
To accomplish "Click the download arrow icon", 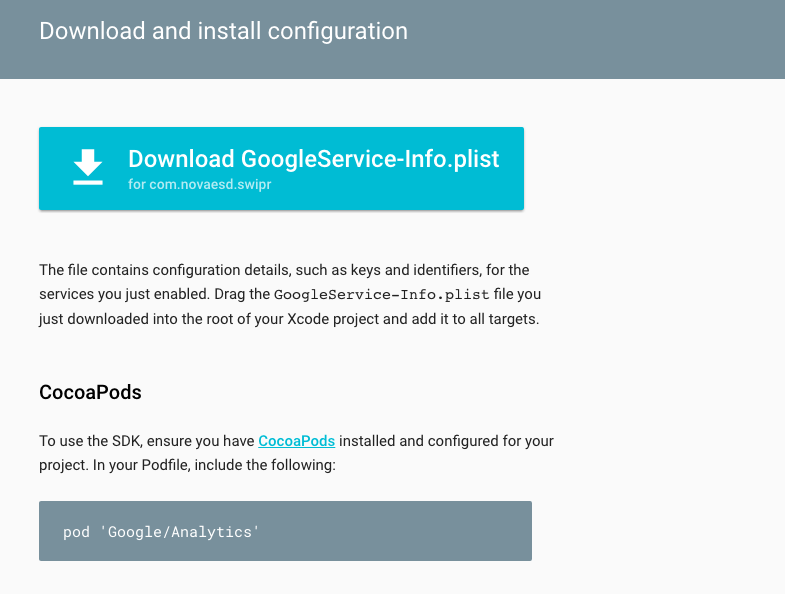I will [x=88, y=168].
